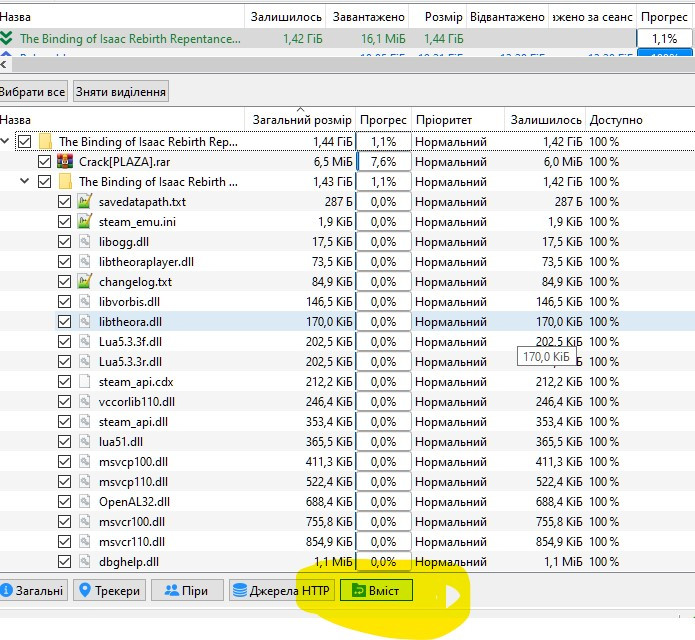Collapse the root torrent folder tree
This screenshot has width=695, height=640.
(6, 142)
